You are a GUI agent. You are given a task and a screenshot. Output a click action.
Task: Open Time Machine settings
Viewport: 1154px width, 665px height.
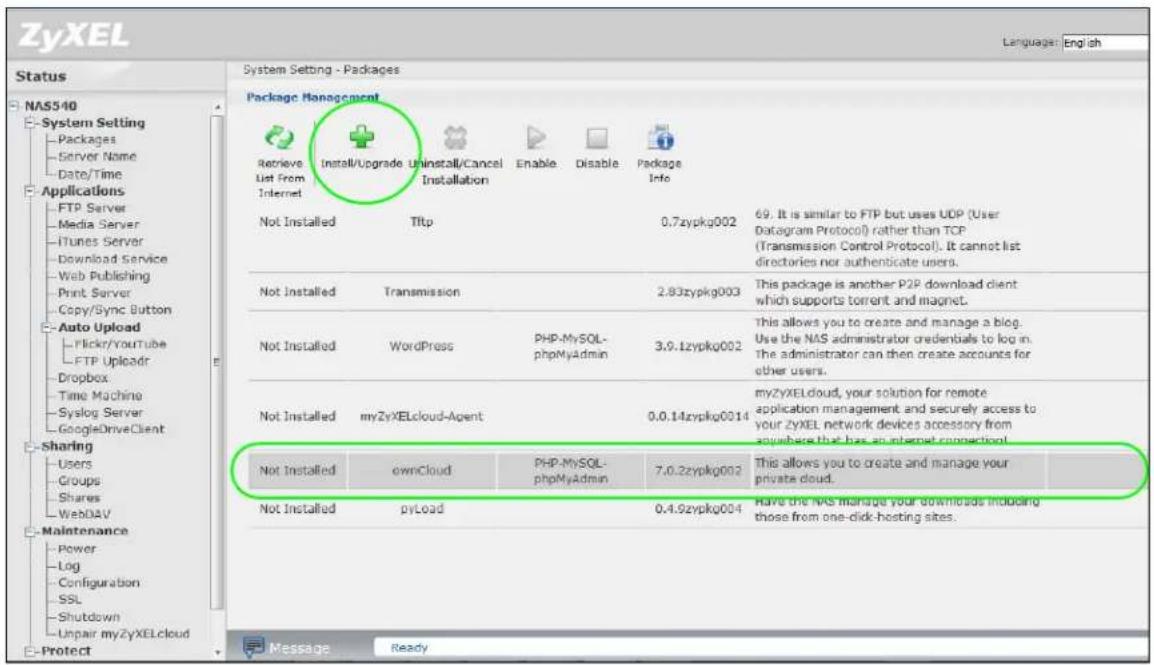coord(100,396)
